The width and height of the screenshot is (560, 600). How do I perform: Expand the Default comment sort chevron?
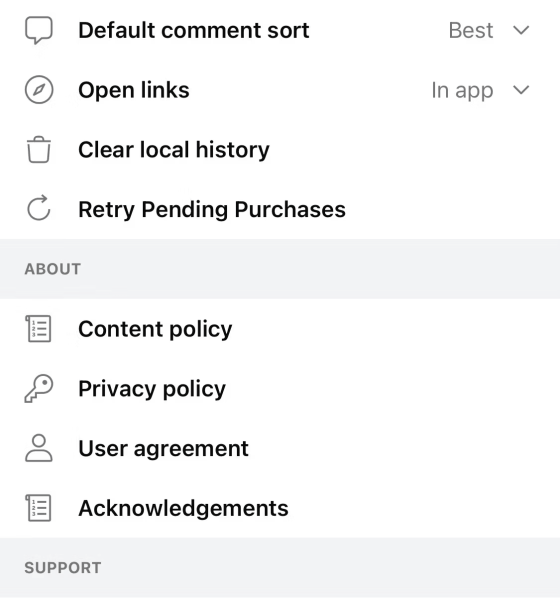[521, 30]
